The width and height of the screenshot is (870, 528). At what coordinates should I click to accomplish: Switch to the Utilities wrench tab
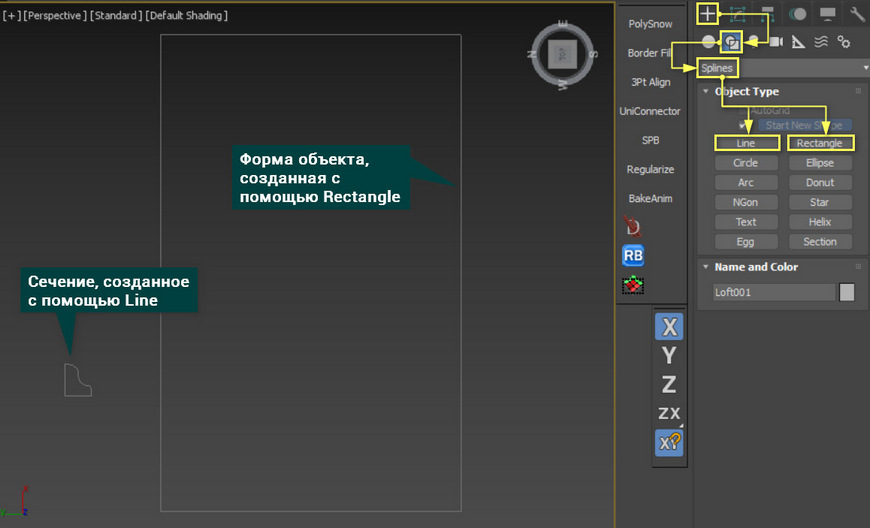point(857,14)
